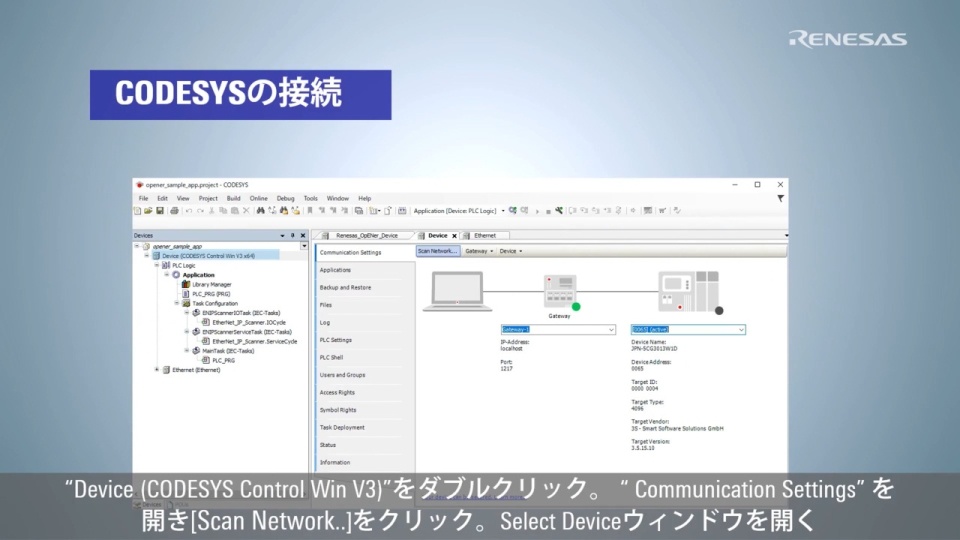
Task: Open the Application [Device: PLC Logic] dropdown
Action: click(x=503, y=211)
